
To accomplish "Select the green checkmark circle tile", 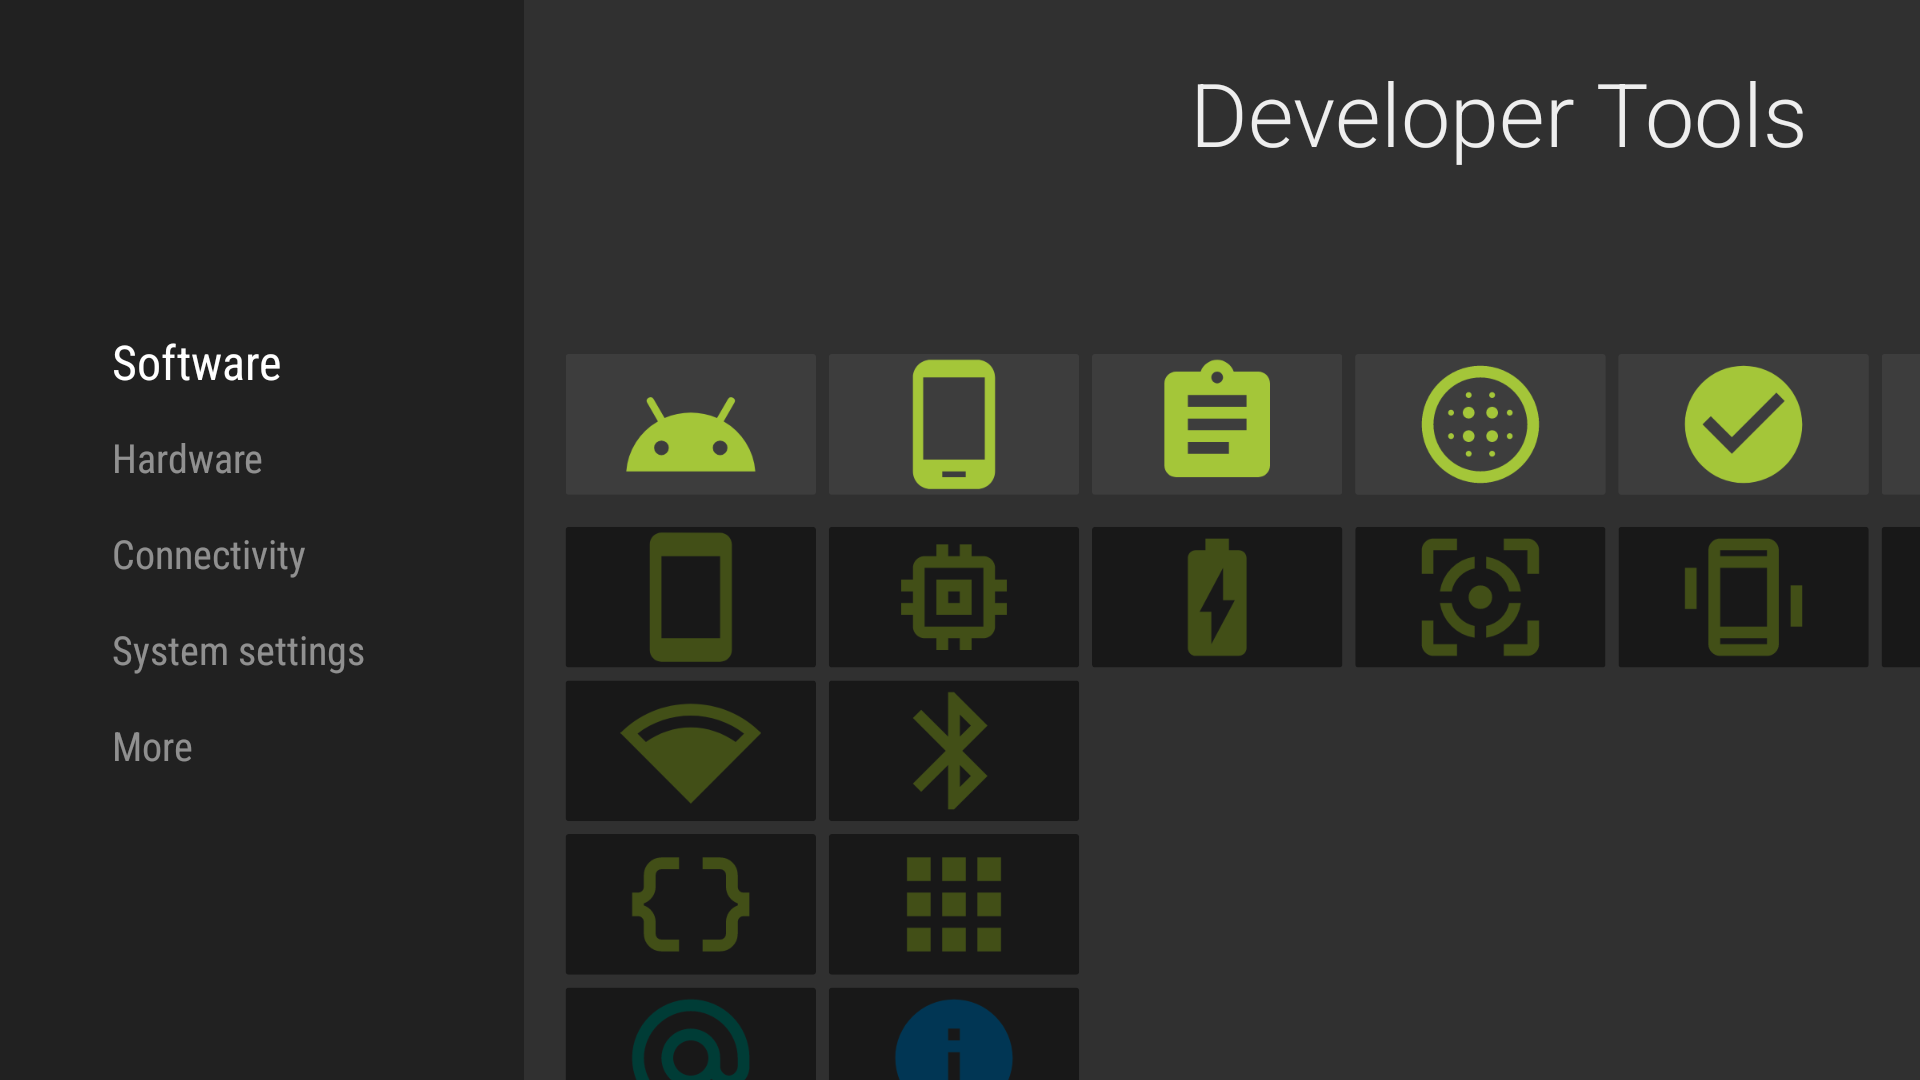I will [x=1743, y=424].
